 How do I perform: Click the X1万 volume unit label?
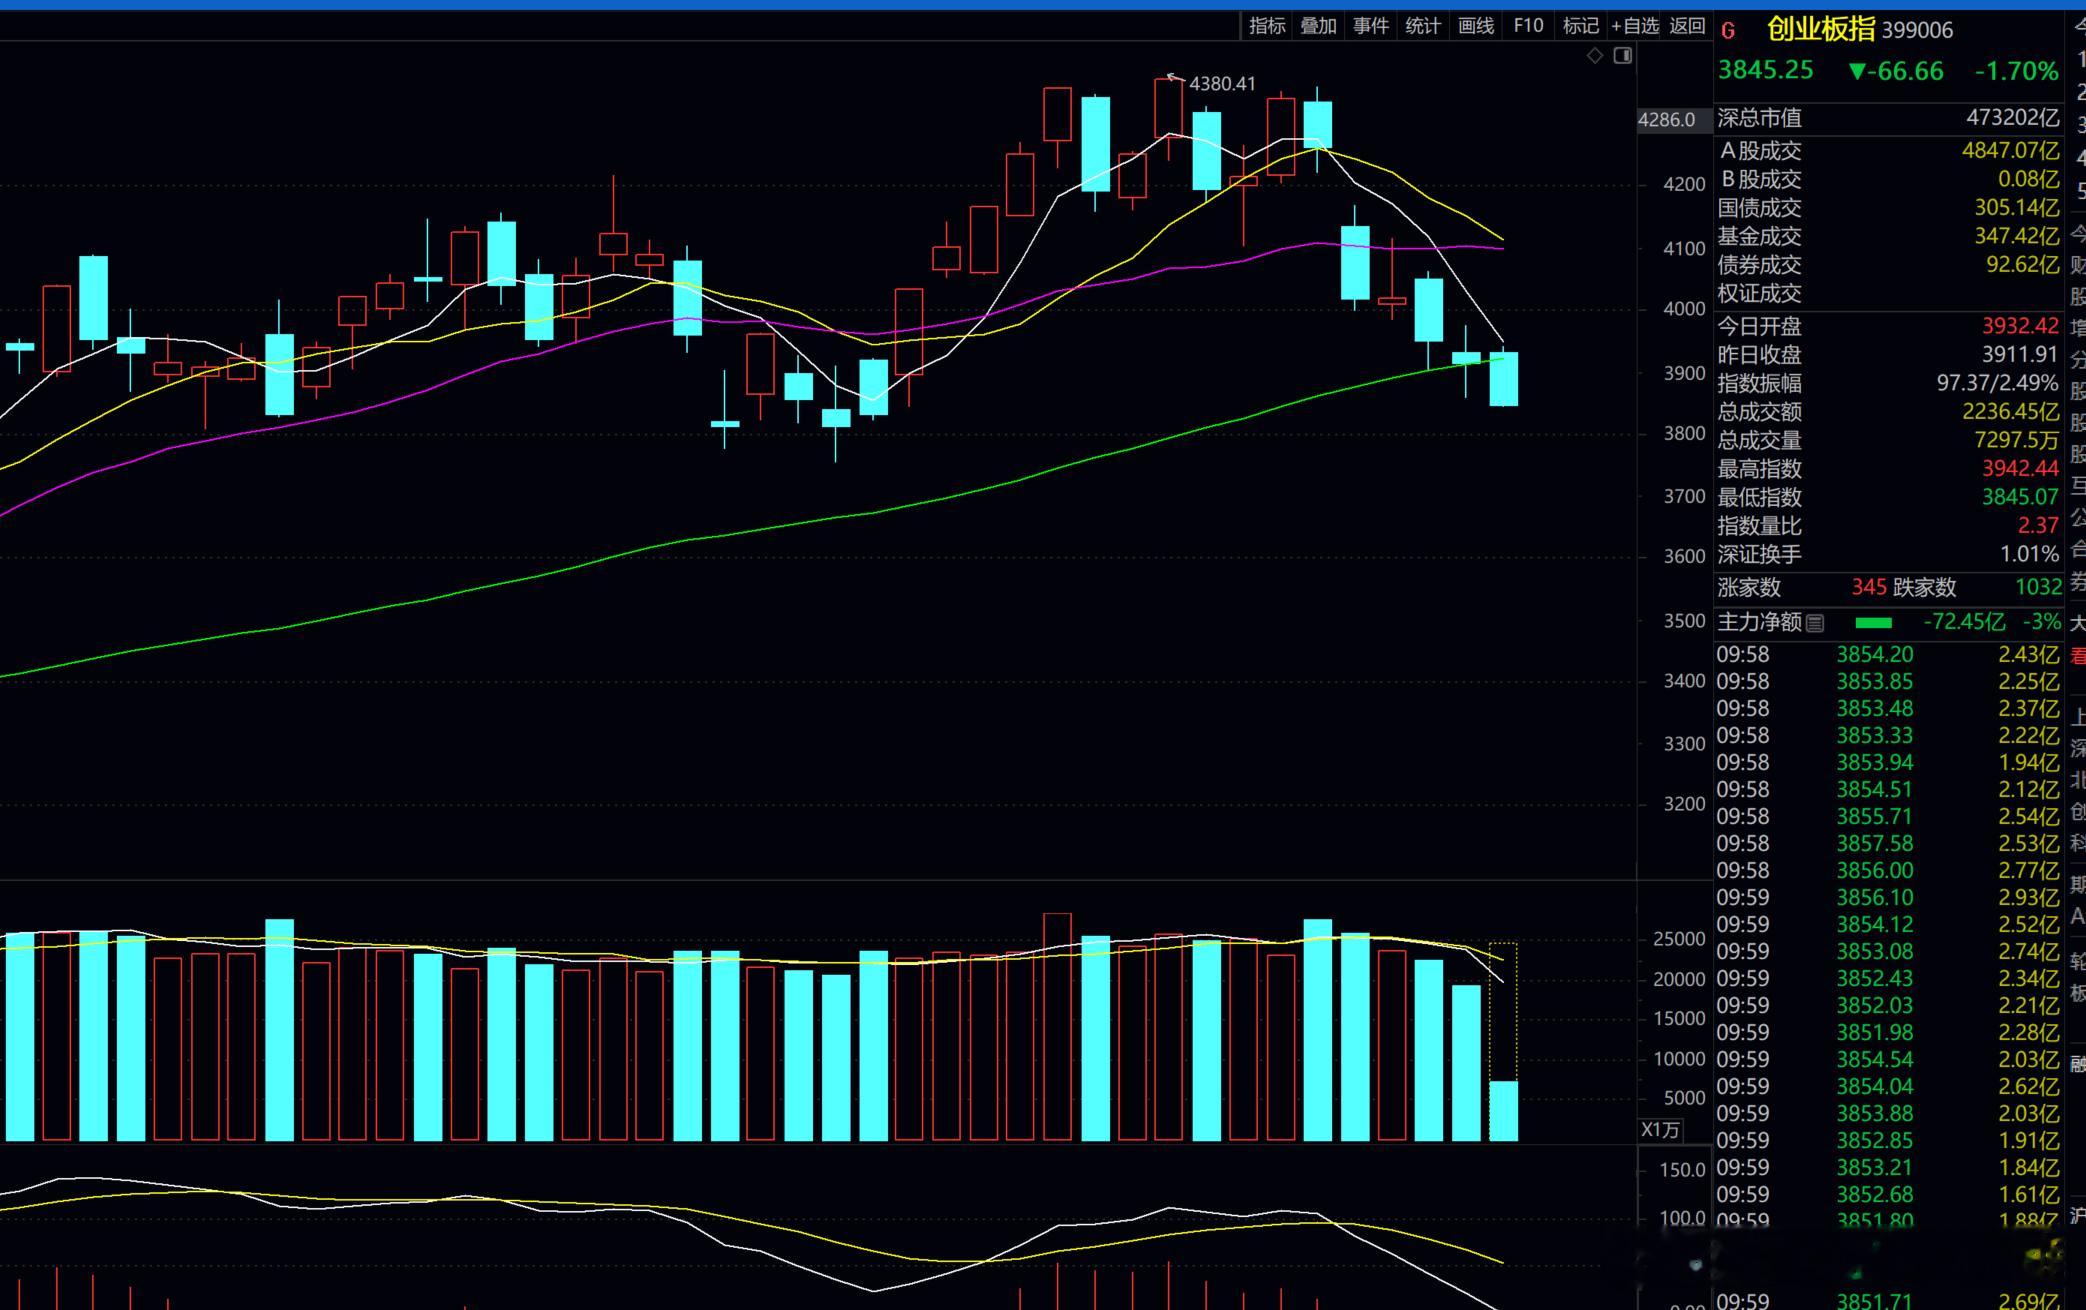click(x=1660, y=1130)
